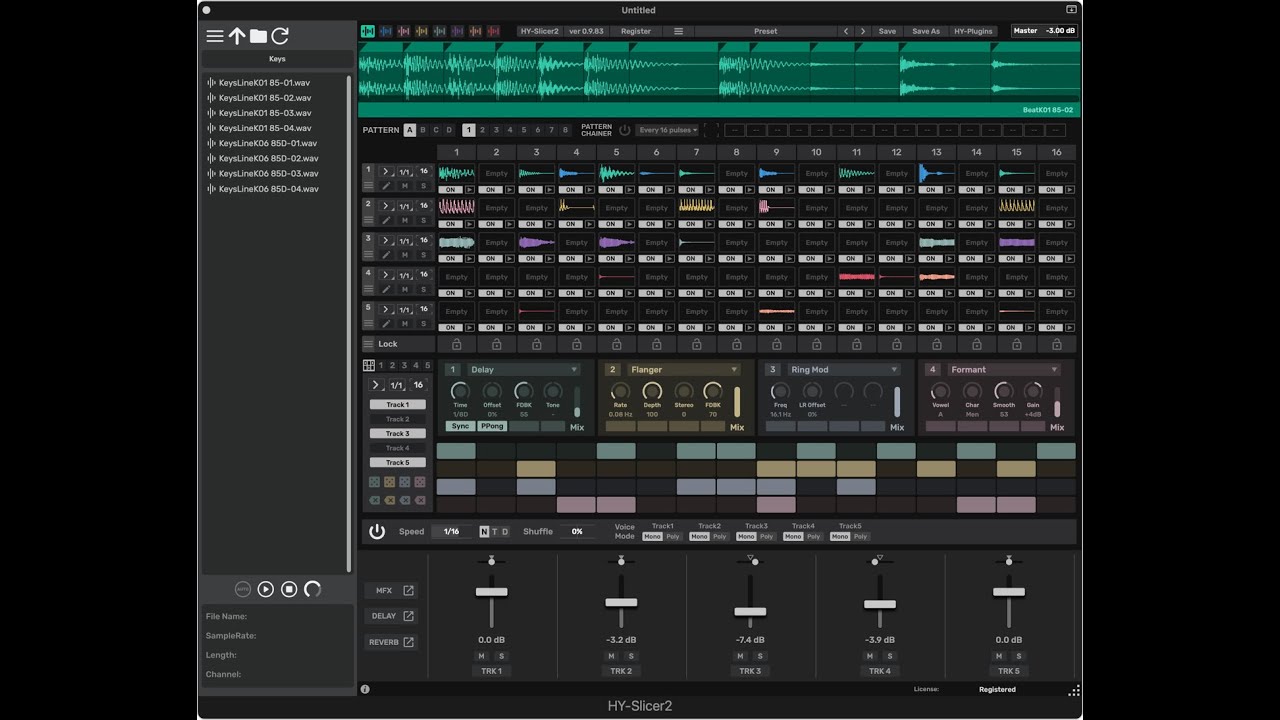1280x720 pixels.
Task: Open the Ring Mod effect type dropdown
Action: click(x=845, y=370)
